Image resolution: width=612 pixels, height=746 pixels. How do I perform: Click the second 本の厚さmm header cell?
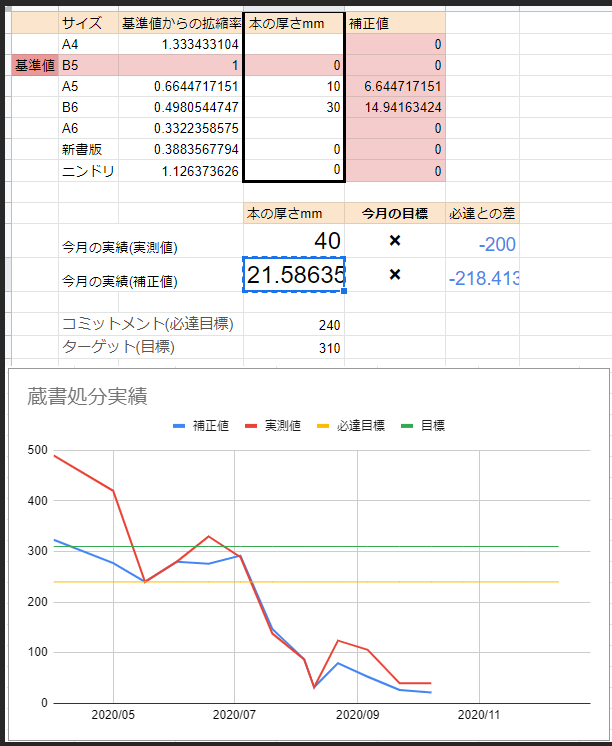[294, 213]
